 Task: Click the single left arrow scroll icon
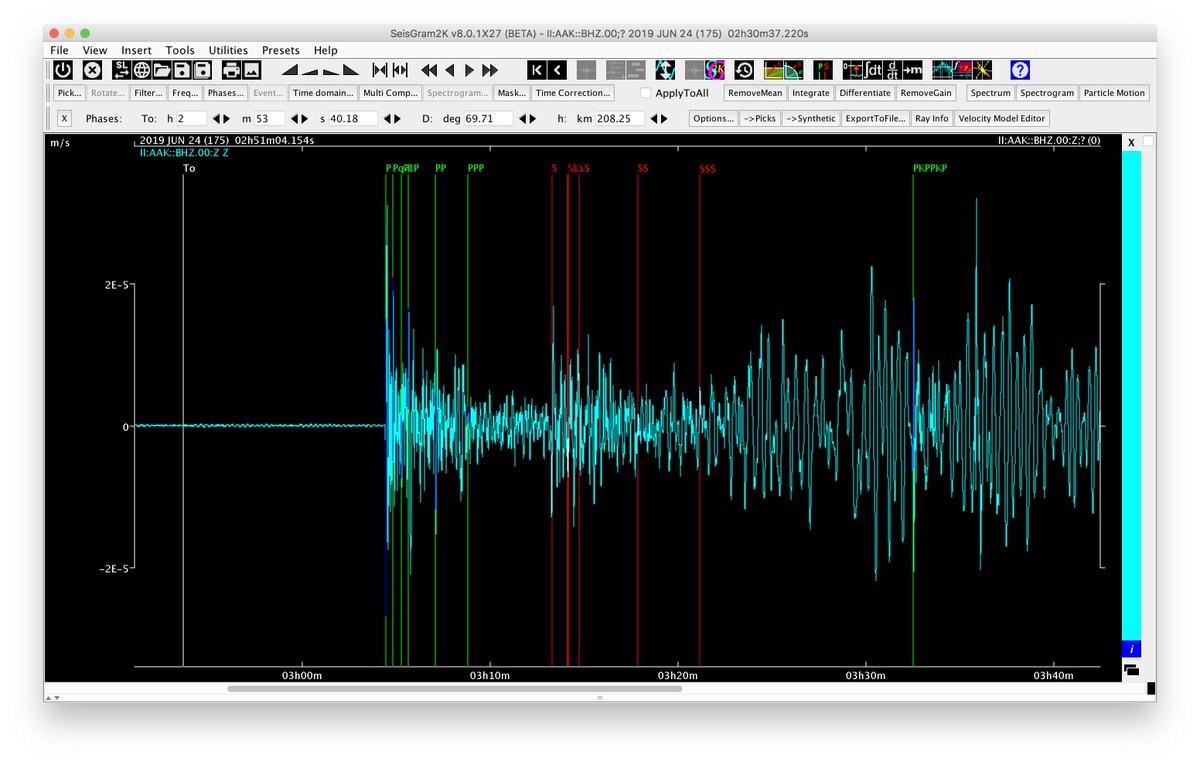pos(450,70)
